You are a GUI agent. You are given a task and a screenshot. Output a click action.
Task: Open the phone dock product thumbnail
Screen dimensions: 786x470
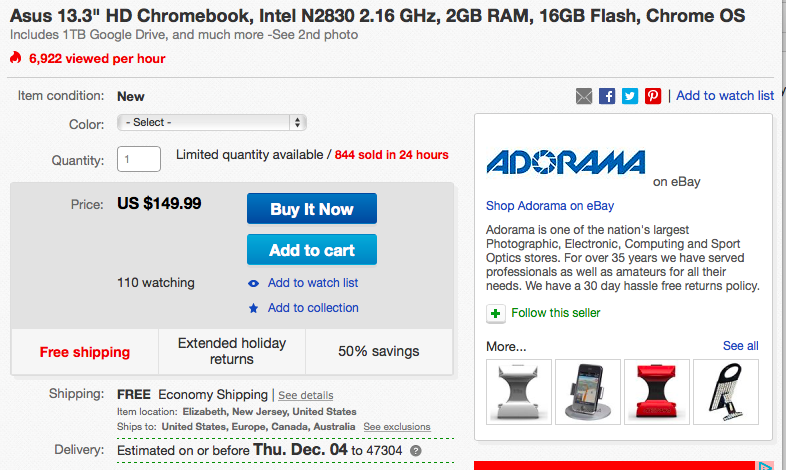click(588, 390)
